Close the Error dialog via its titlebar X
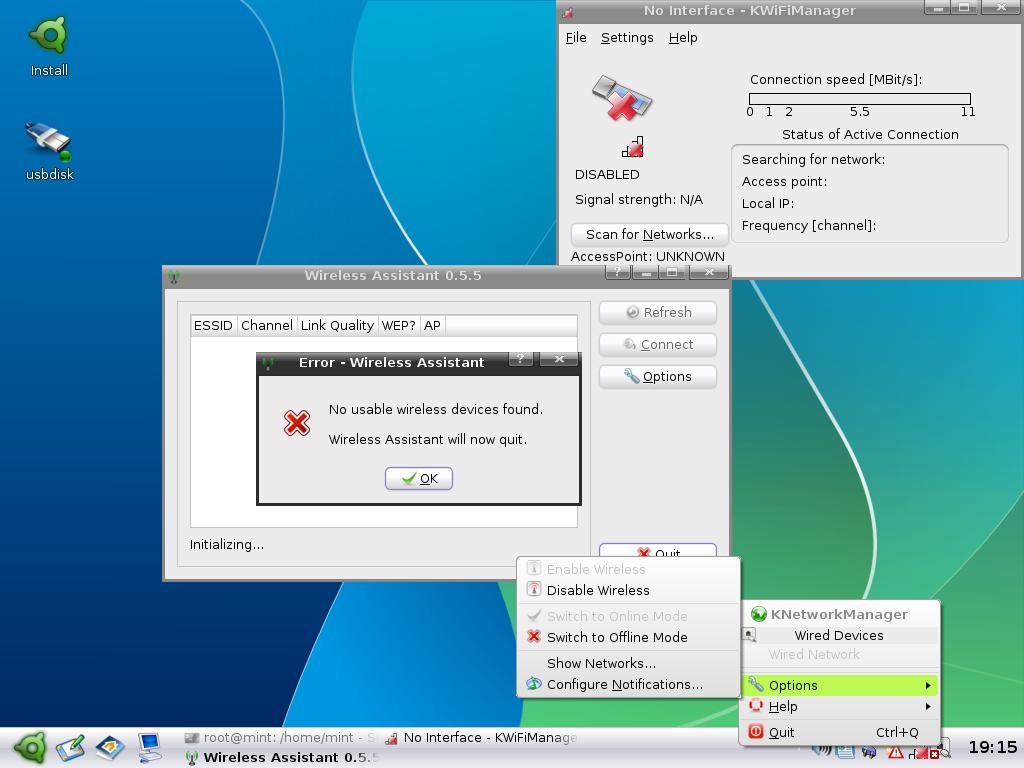1024x768 pixels. [559, 359]
